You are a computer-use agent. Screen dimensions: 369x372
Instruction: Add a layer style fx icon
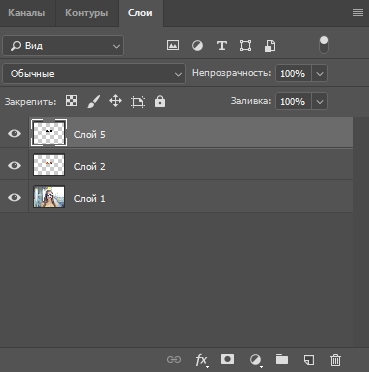pyautogui.click(x=201, y=360)
